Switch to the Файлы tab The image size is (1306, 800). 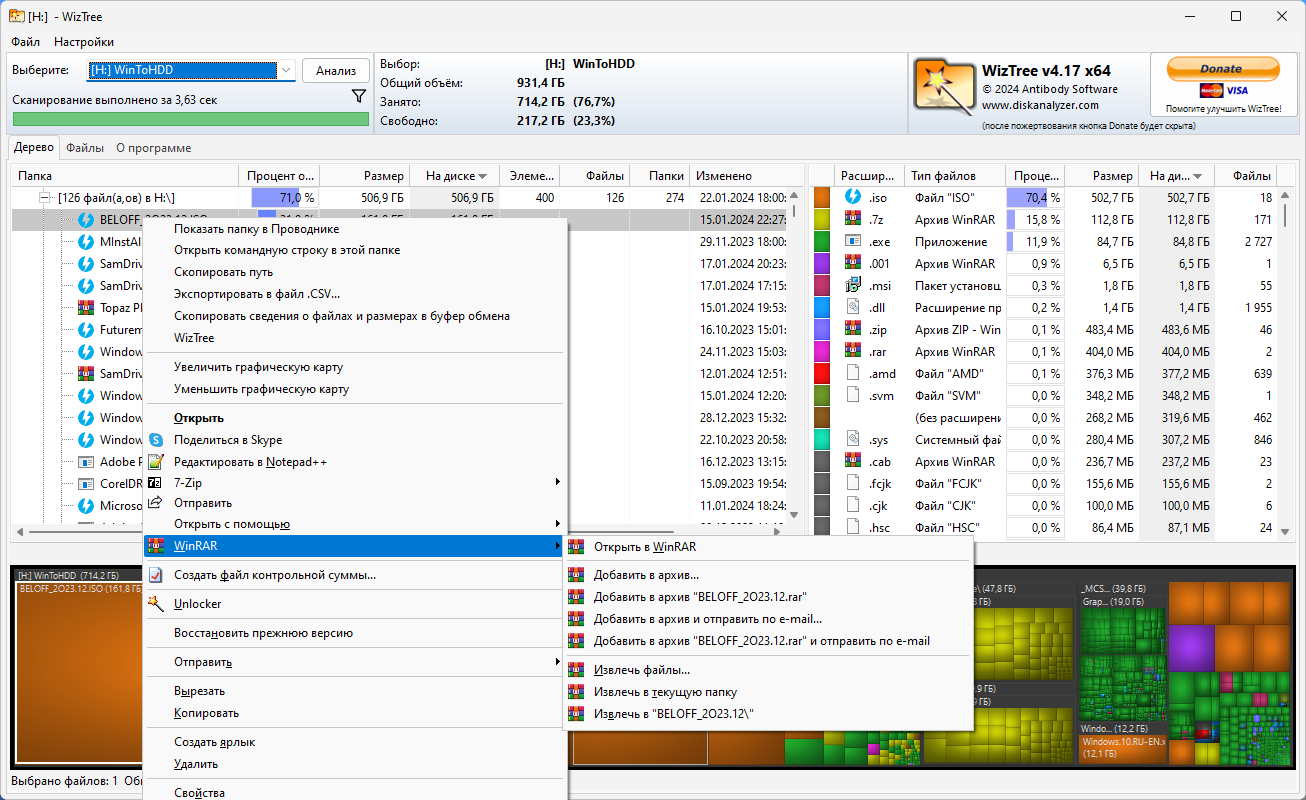pyautogui.click(x=85, y=148)
